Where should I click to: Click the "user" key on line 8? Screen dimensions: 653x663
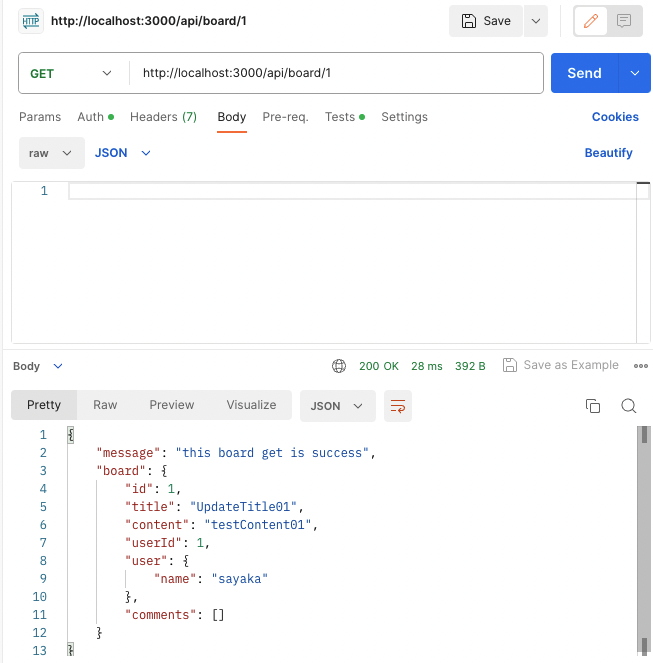[146, 561]
